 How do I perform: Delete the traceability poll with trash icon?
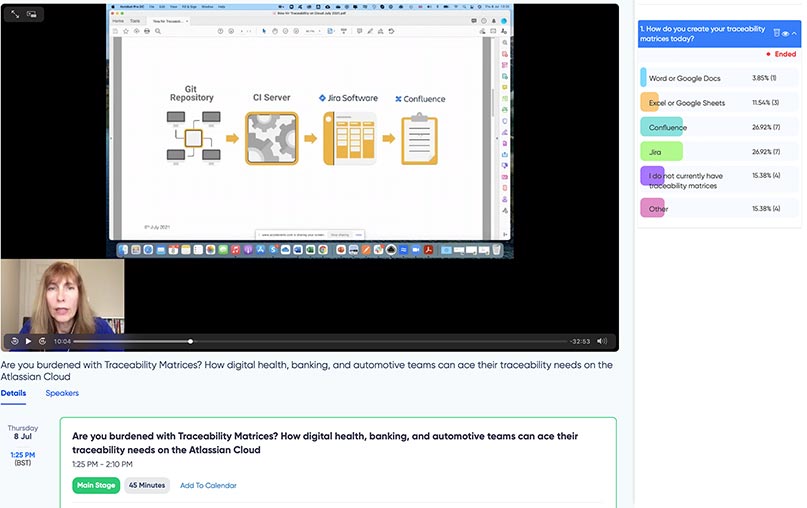(777, 33)
